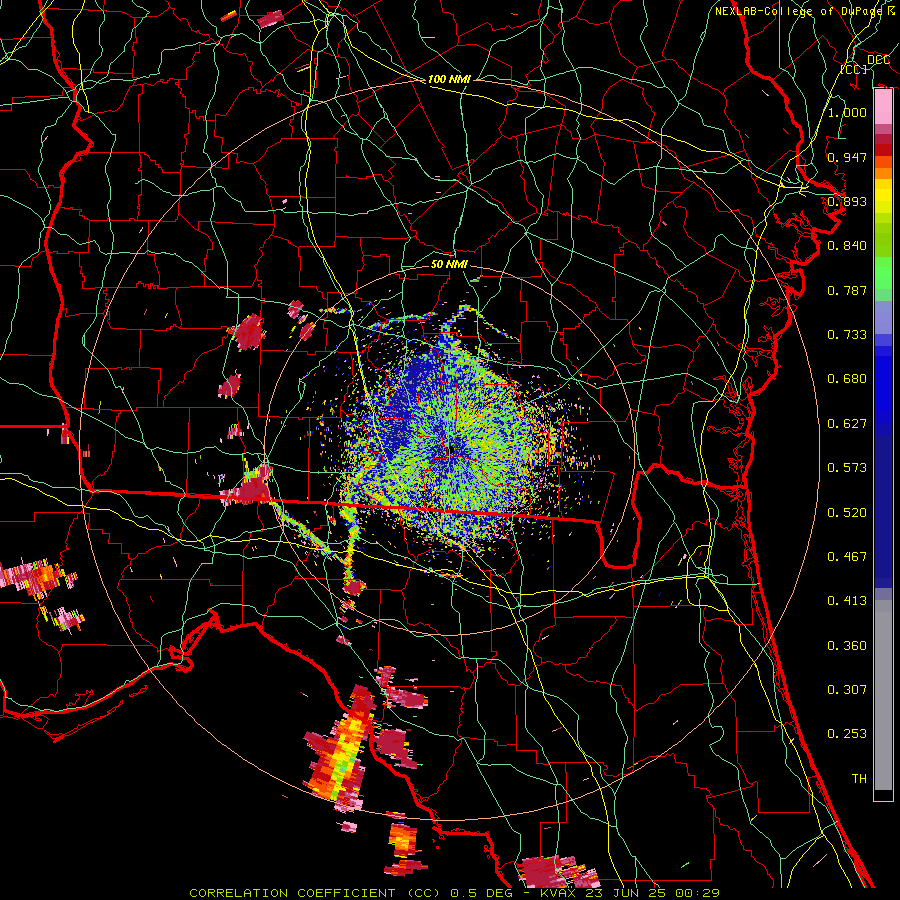Pick the light pink swatch beside 1.000

click(883, 107)
